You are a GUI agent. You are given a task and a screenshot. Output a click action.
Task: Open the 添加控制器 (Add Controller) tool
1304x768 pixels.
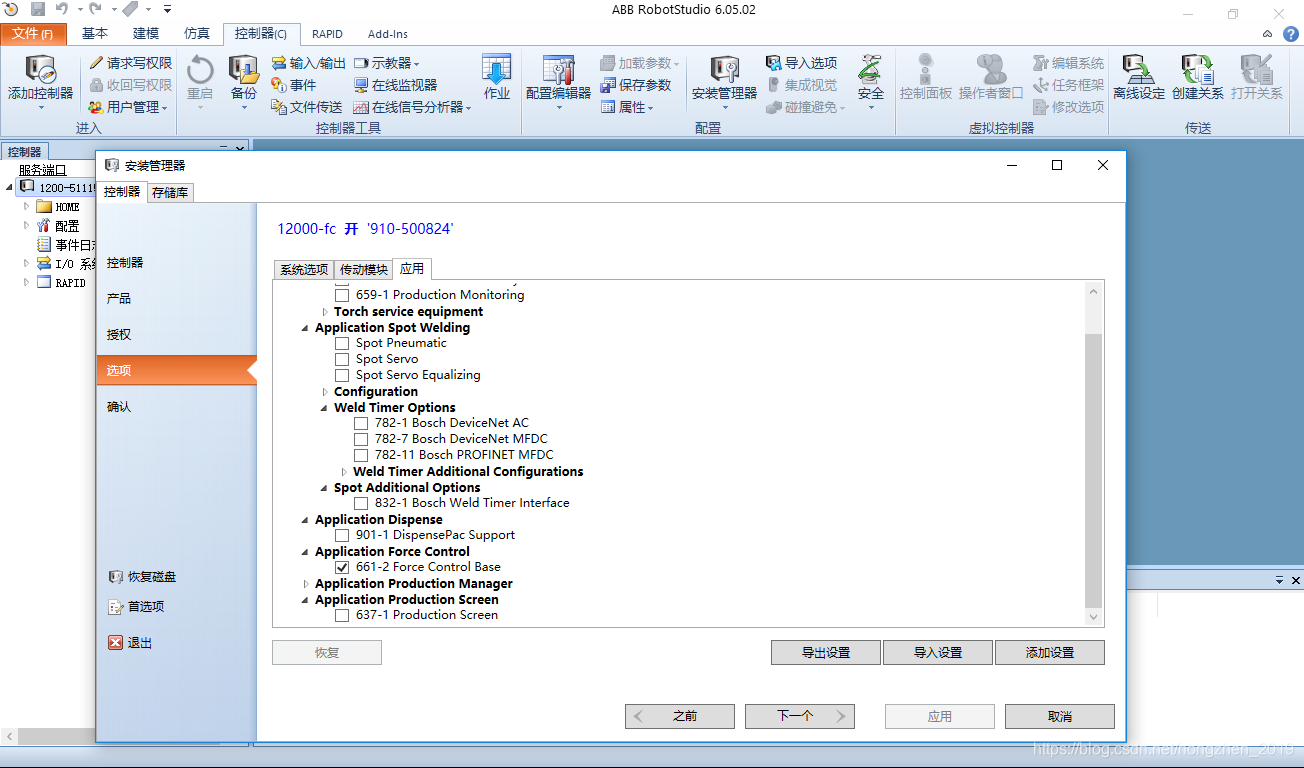click(40, 80)
